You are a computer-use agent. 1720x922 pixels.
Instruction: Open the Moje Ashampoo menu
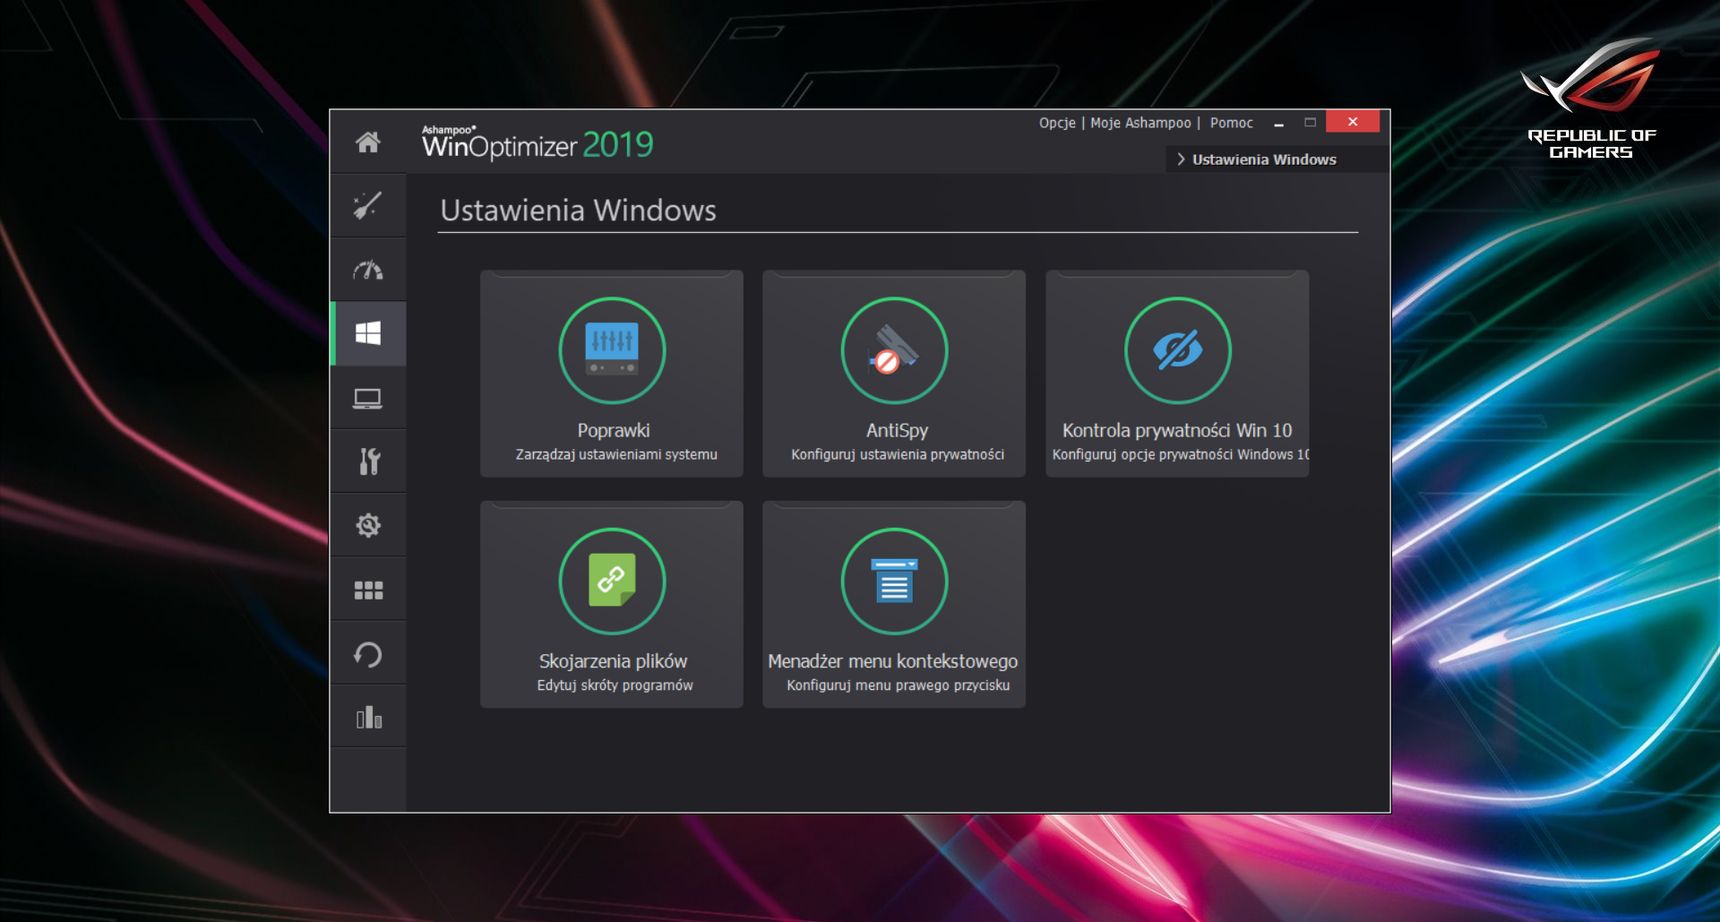(1140, 122)
